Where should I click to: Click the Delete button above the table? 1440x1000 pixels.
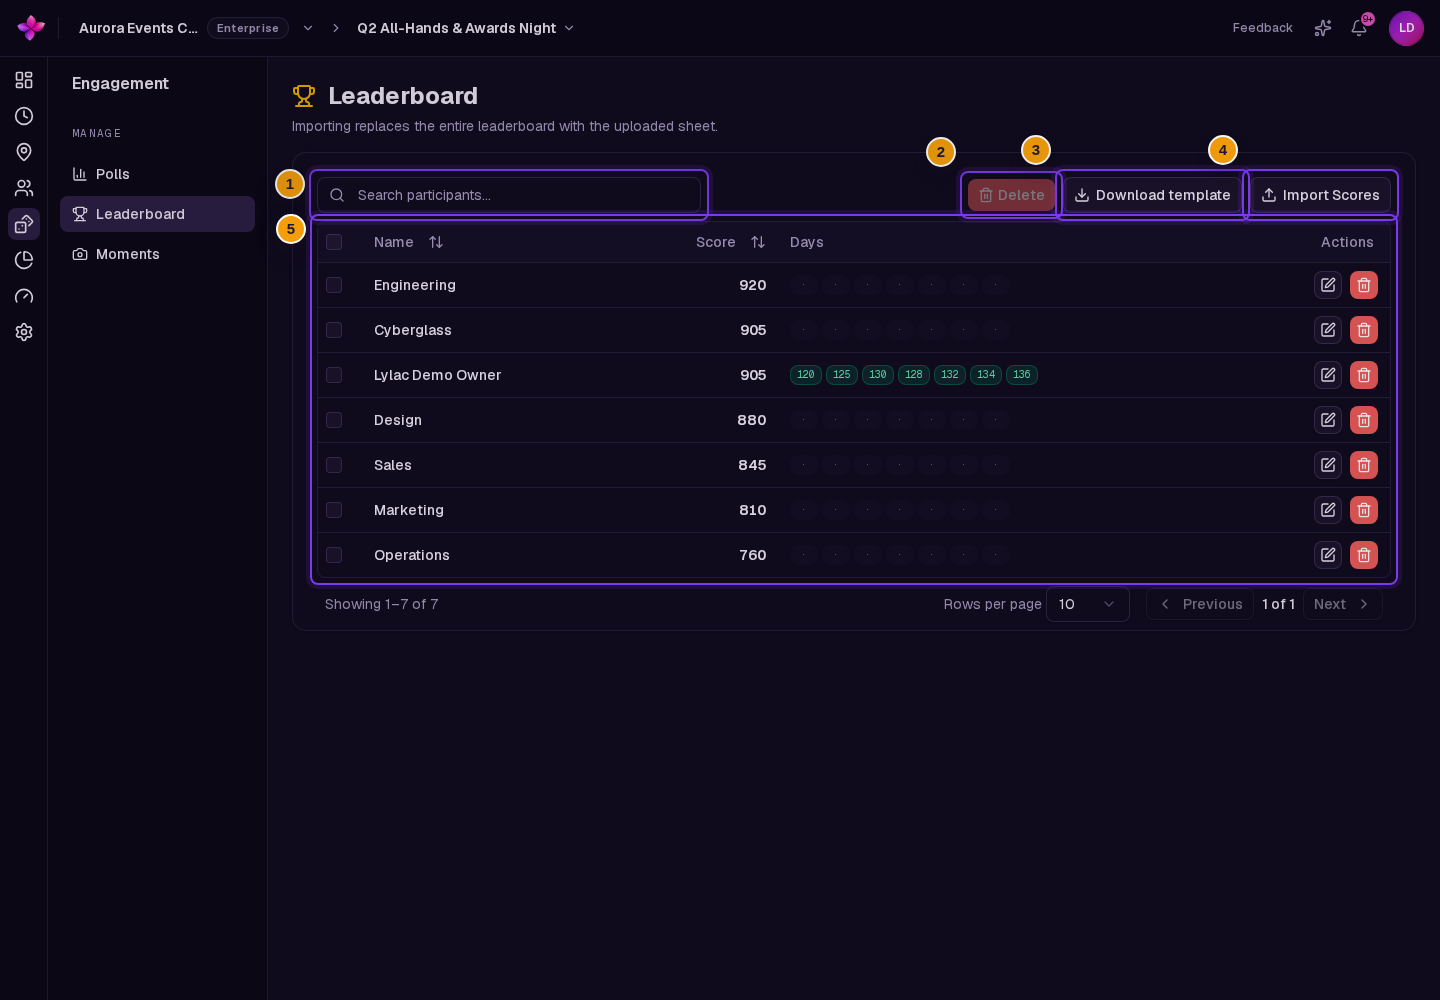pyautogui.click(x=1011, y=195)
